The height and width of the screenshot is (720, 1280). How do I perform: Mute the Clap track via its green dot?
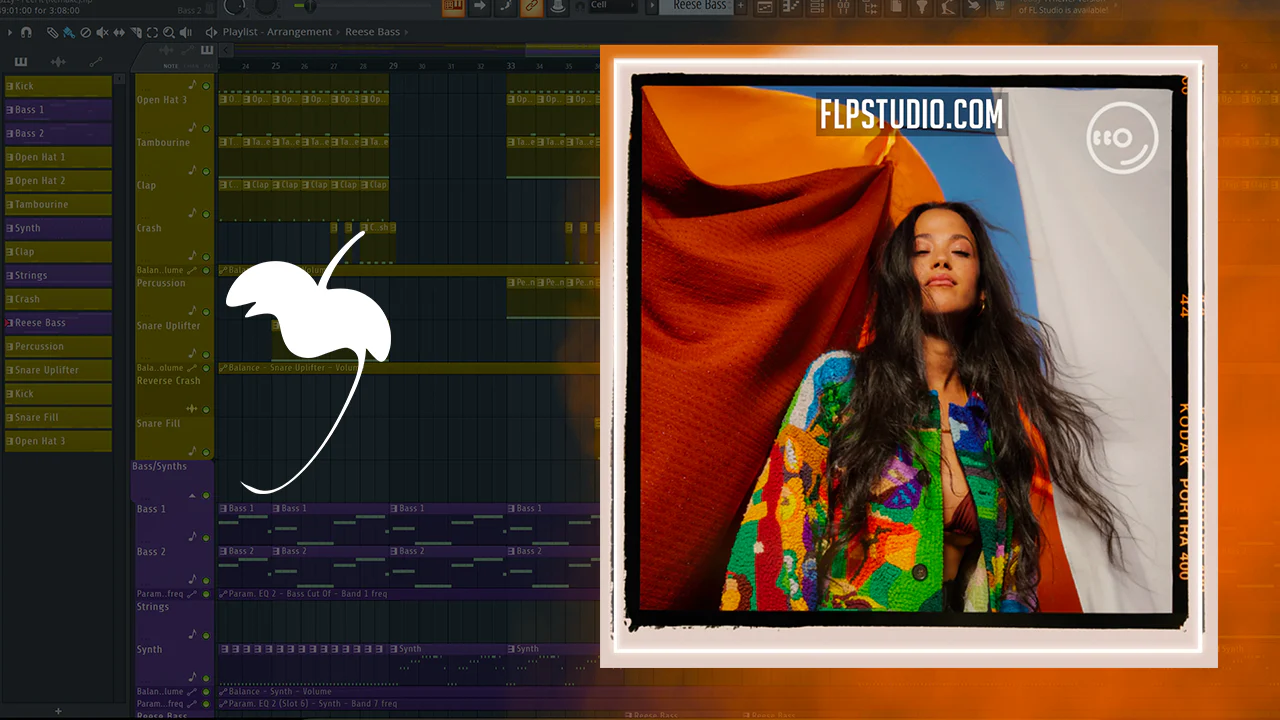206,213
